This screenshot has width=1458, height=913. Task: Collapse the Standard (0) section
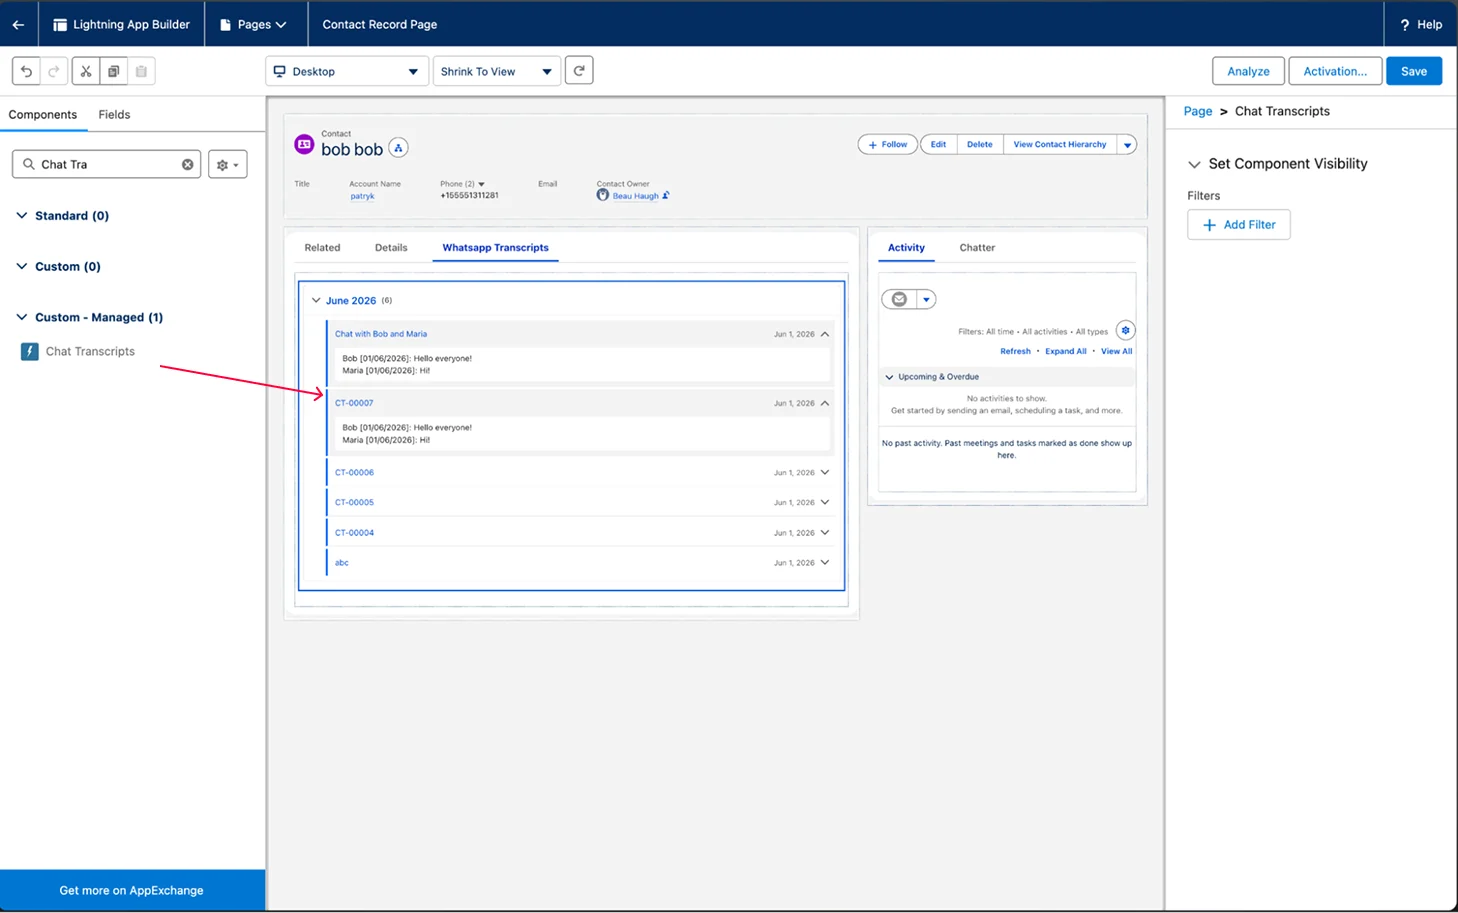click(22, 215)
